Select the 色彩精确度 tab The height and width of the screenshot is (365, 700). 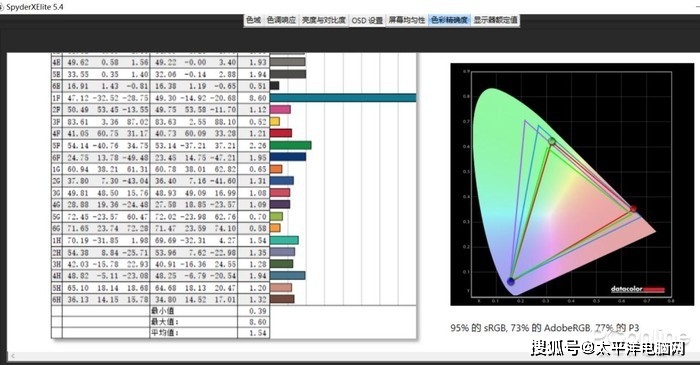tap(449, 20)
